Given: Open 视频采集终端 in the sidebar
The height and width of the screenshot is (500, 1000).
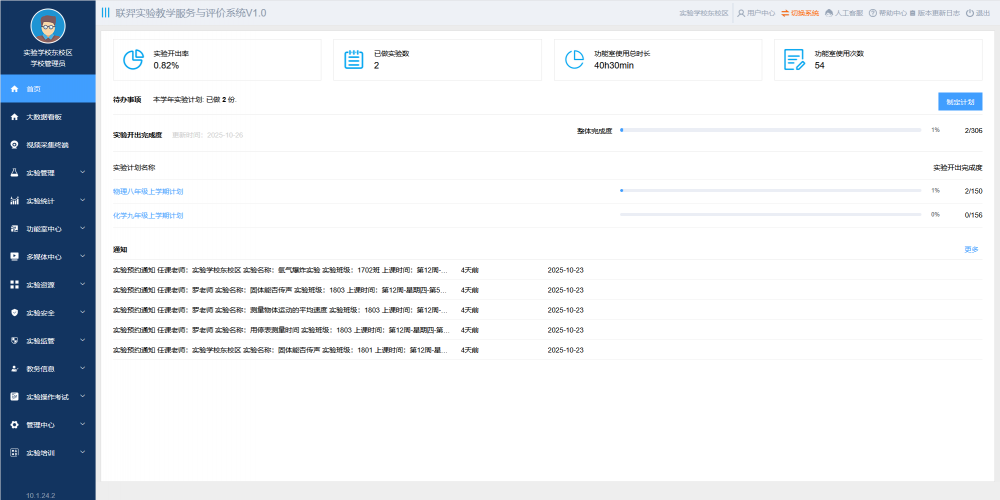Looking at the screenshot, I should [x=47, y=145].
